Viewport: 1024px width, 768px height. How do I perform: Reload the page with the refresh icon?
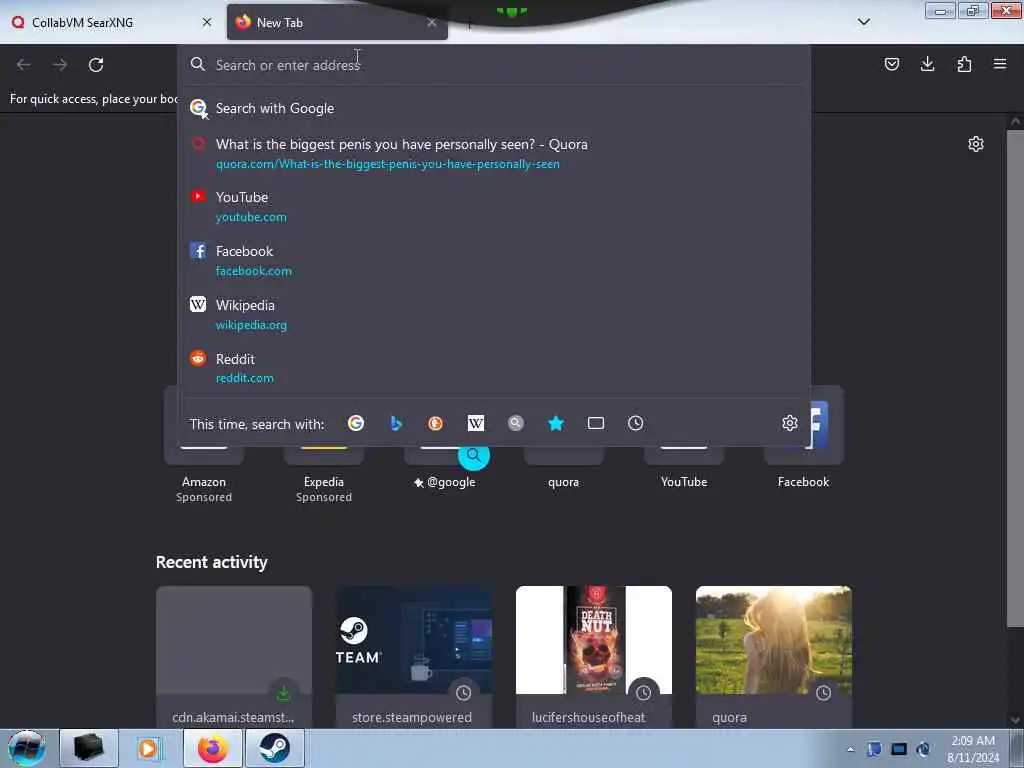(96, 65)
